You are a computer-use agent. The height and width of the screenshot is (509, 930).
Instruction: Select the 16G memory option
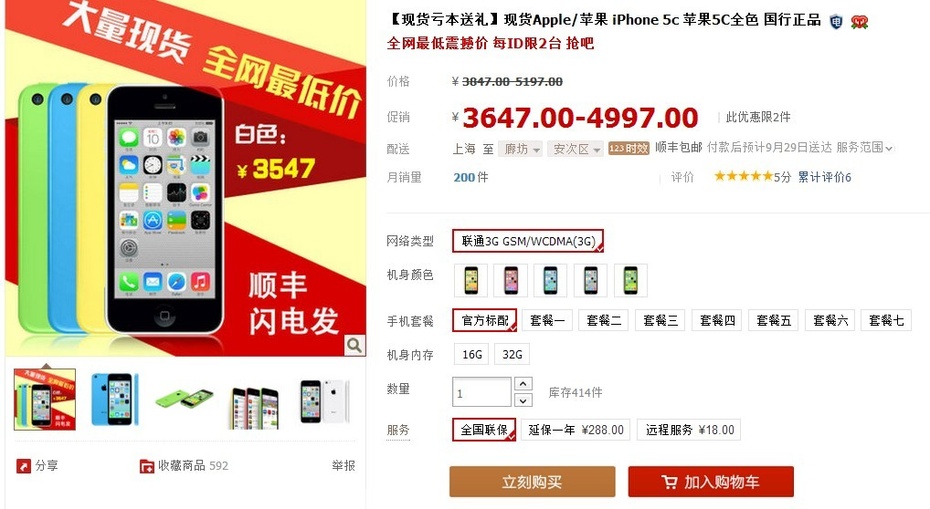[472, 355]
